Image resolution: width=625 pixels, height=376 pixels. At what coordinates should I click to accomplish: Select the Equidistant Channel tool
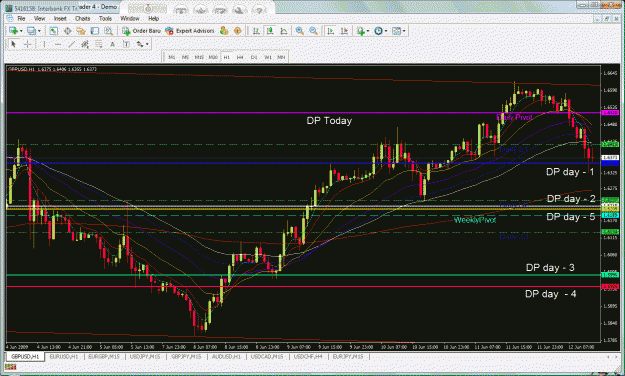[x=85, y=44]
